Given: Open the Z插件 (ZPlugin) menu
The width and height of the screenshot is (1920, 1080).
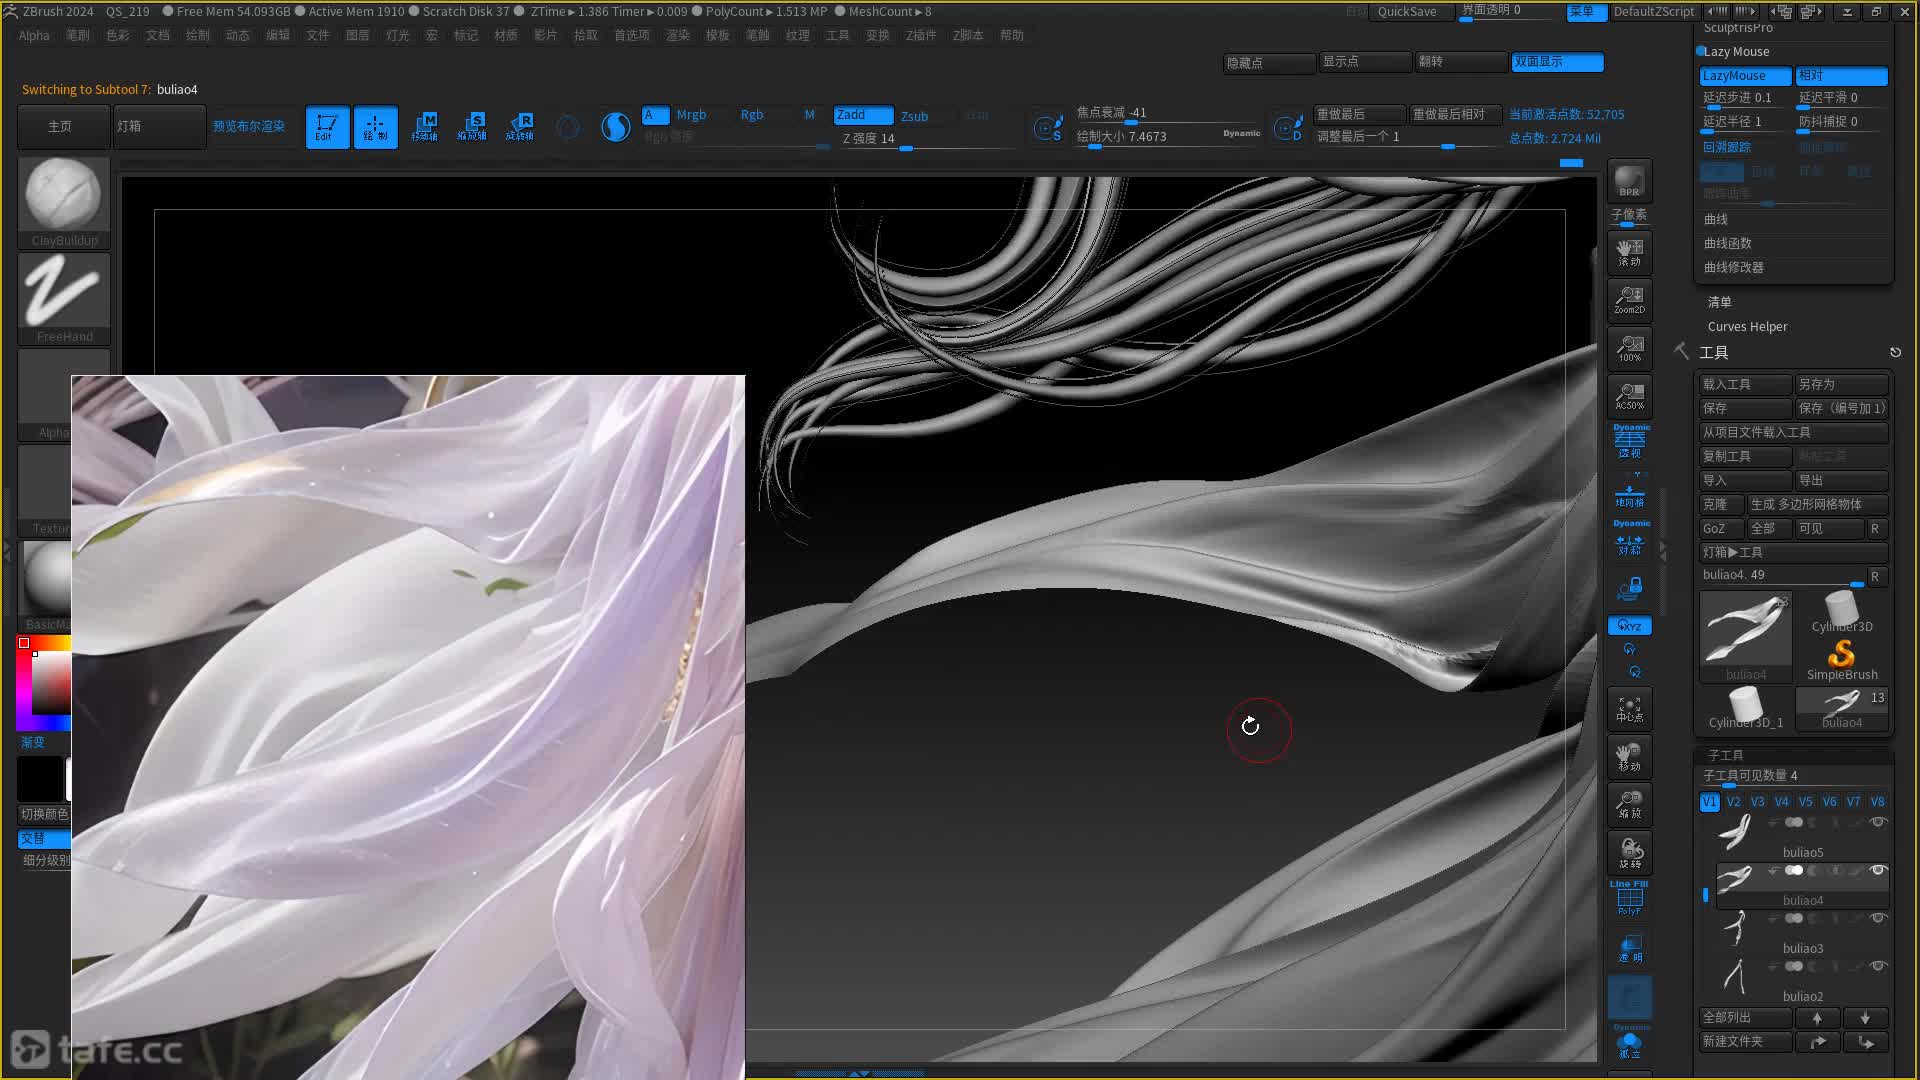Looking at the screenshot, I should (x=920, y=35).
